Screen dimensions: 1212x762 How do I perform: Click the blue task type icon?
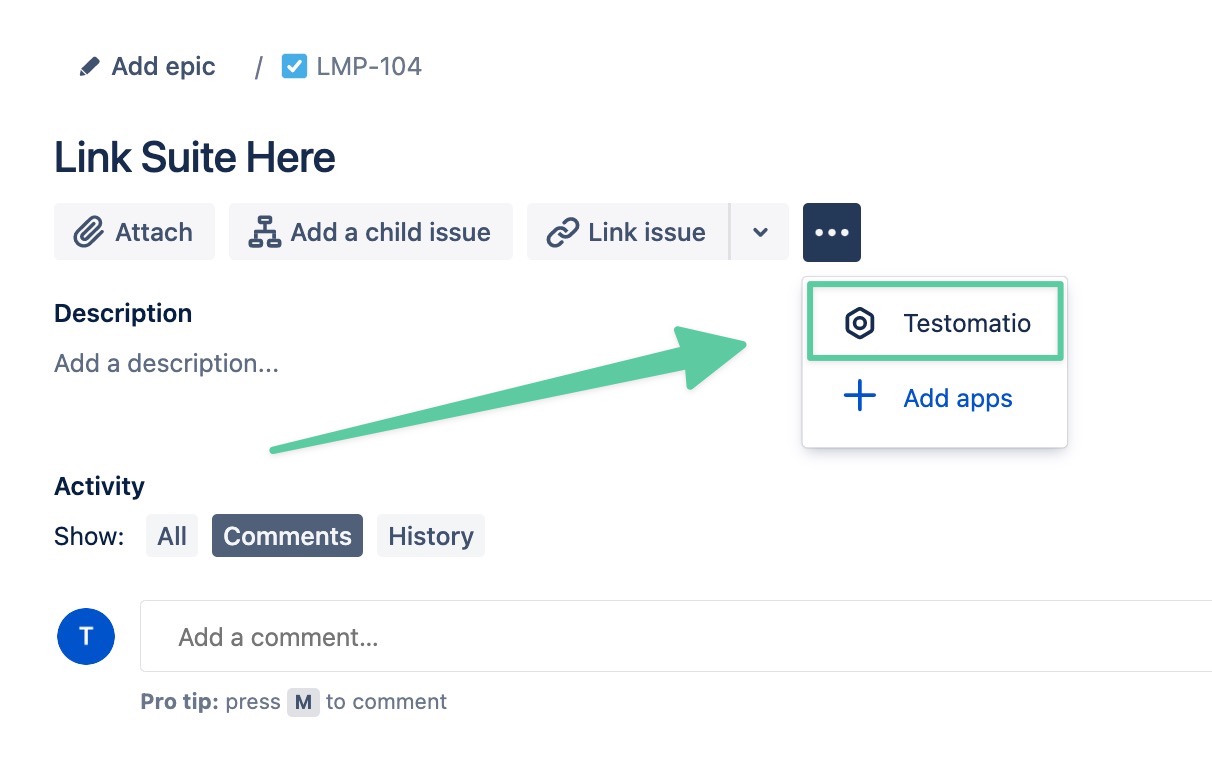click(x=294, y=67)
